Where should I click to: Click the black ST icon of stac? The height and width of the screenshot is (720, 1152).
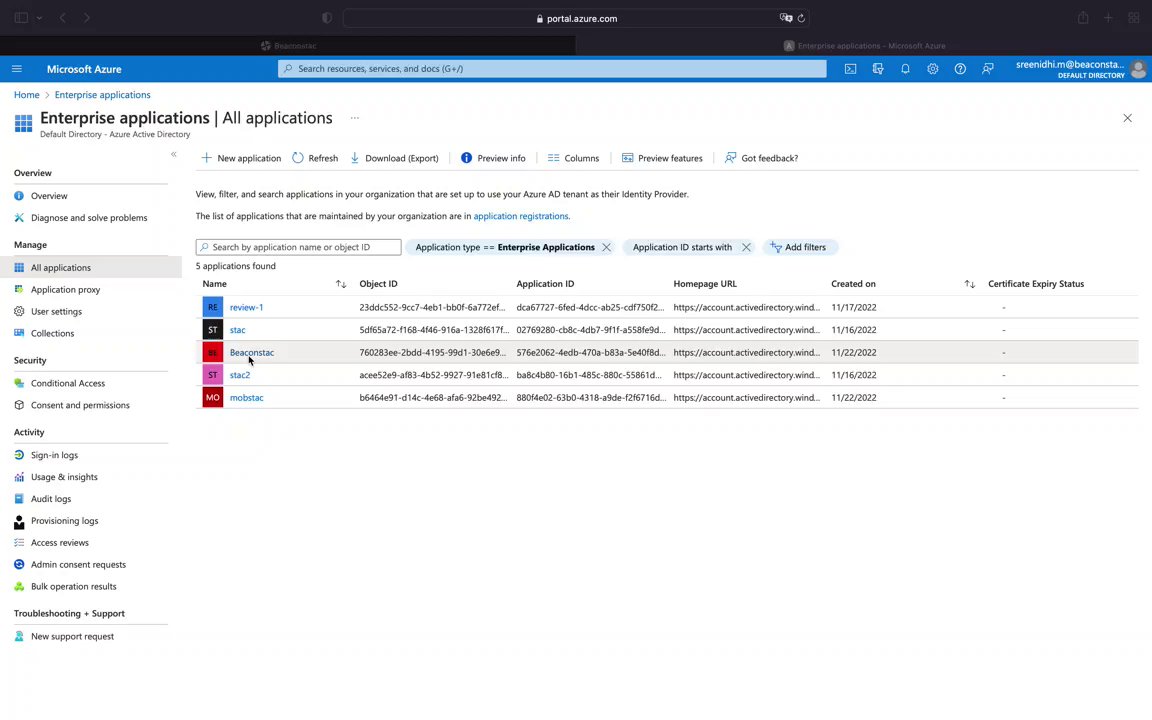pos(212,330)
